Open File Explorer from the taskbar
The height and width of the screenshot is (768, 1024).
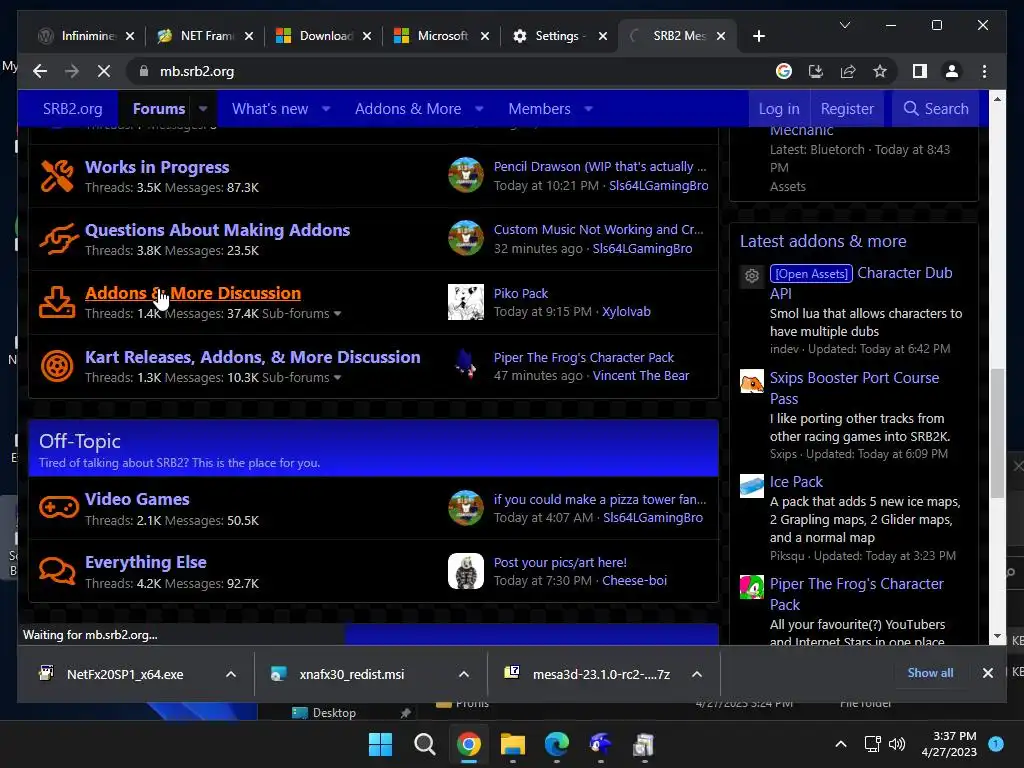point(513,744)
